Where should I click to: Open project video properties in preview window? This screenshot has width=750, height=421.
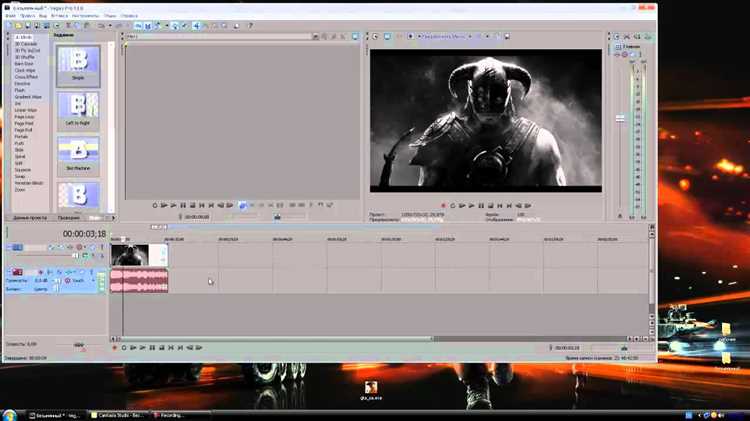(375, 36)
